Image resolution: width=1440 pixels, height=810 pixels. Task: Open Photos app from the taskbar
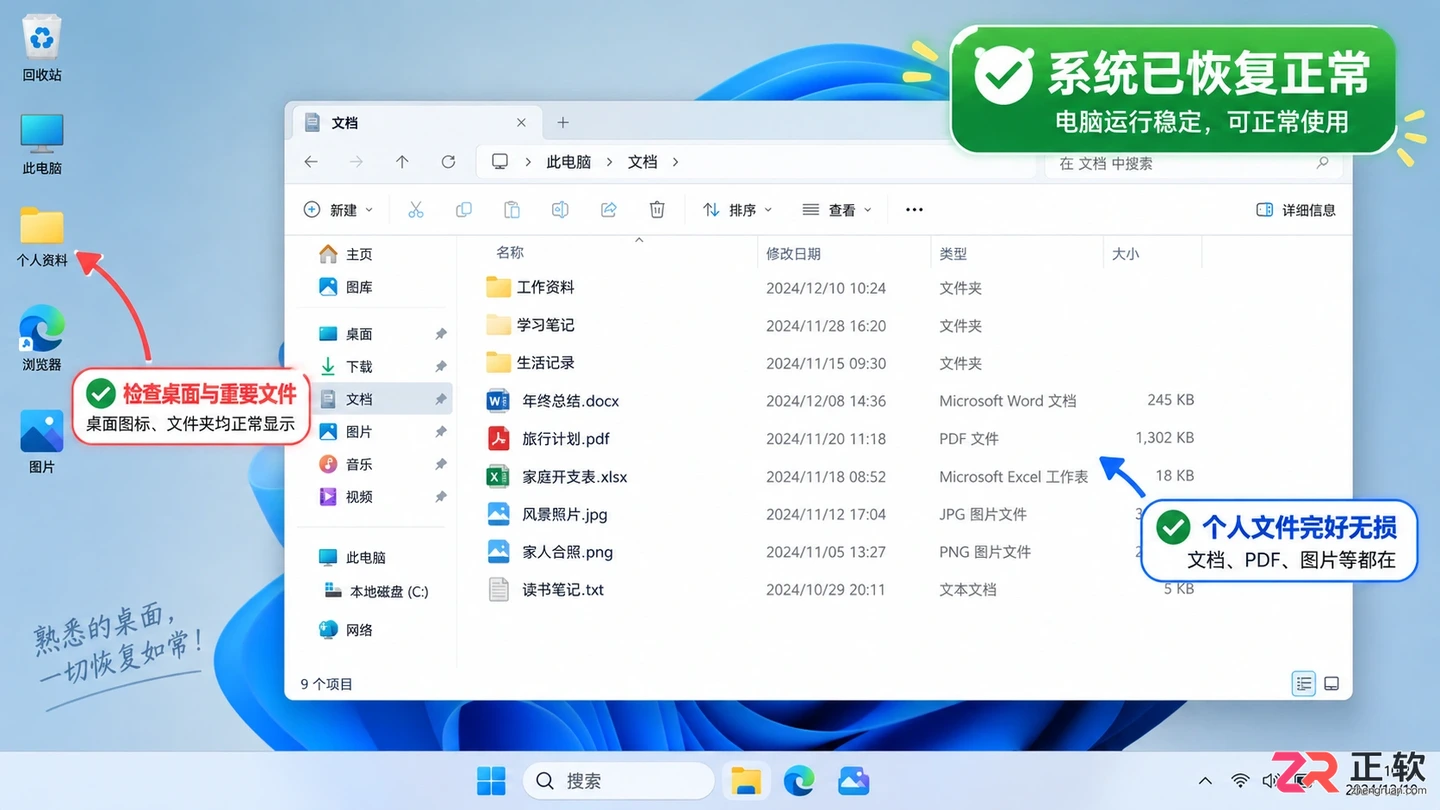(x=853, y=781)
